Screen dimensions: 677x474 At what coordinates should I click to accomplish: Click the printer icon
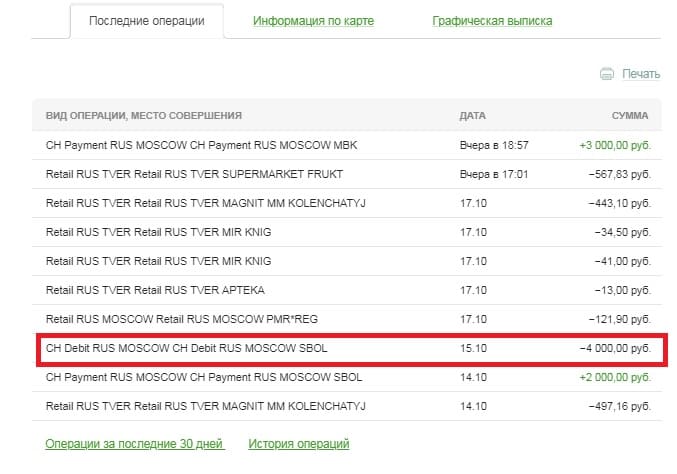click(x=606, y=74)
